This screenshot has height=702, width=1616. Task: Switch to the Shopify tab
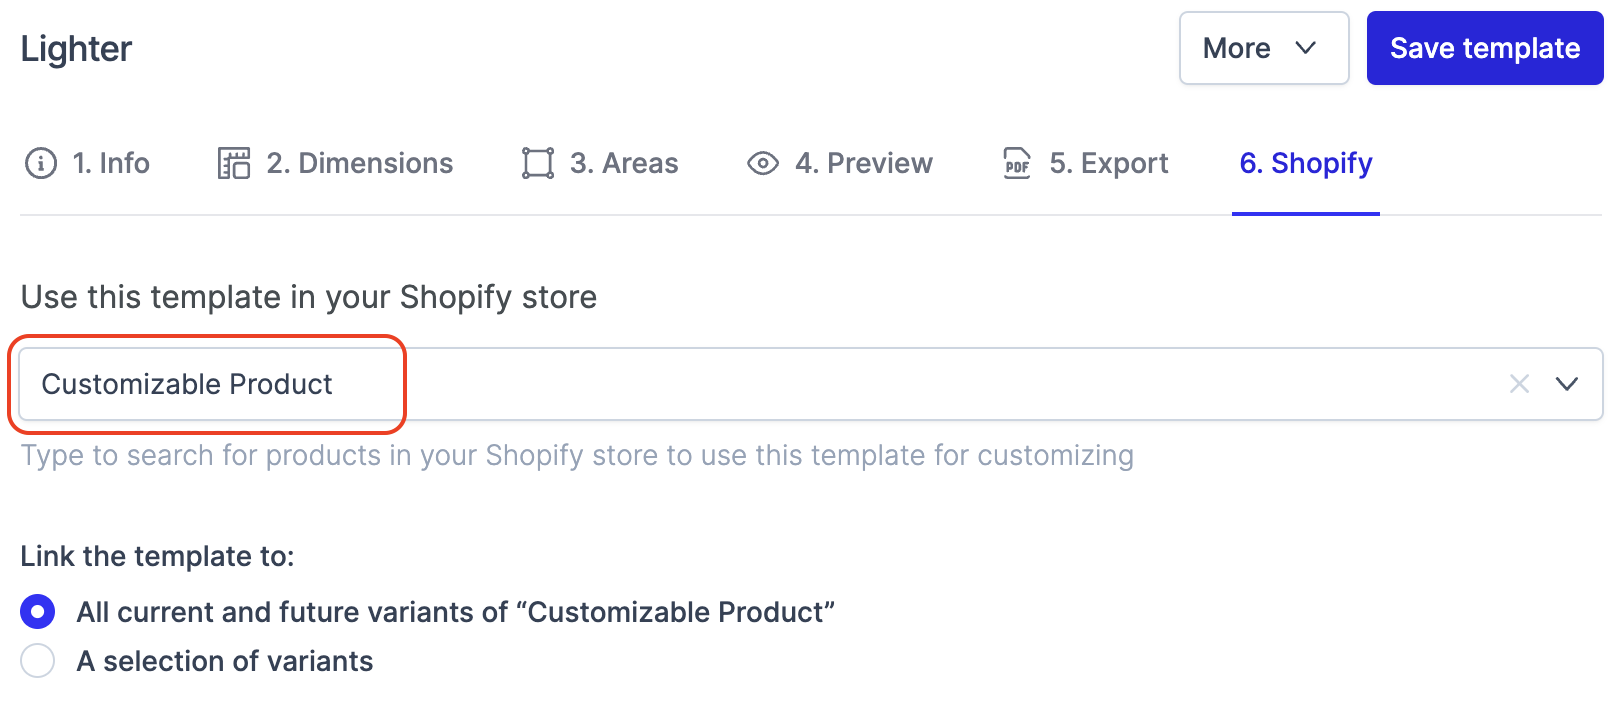(1305, 163)
